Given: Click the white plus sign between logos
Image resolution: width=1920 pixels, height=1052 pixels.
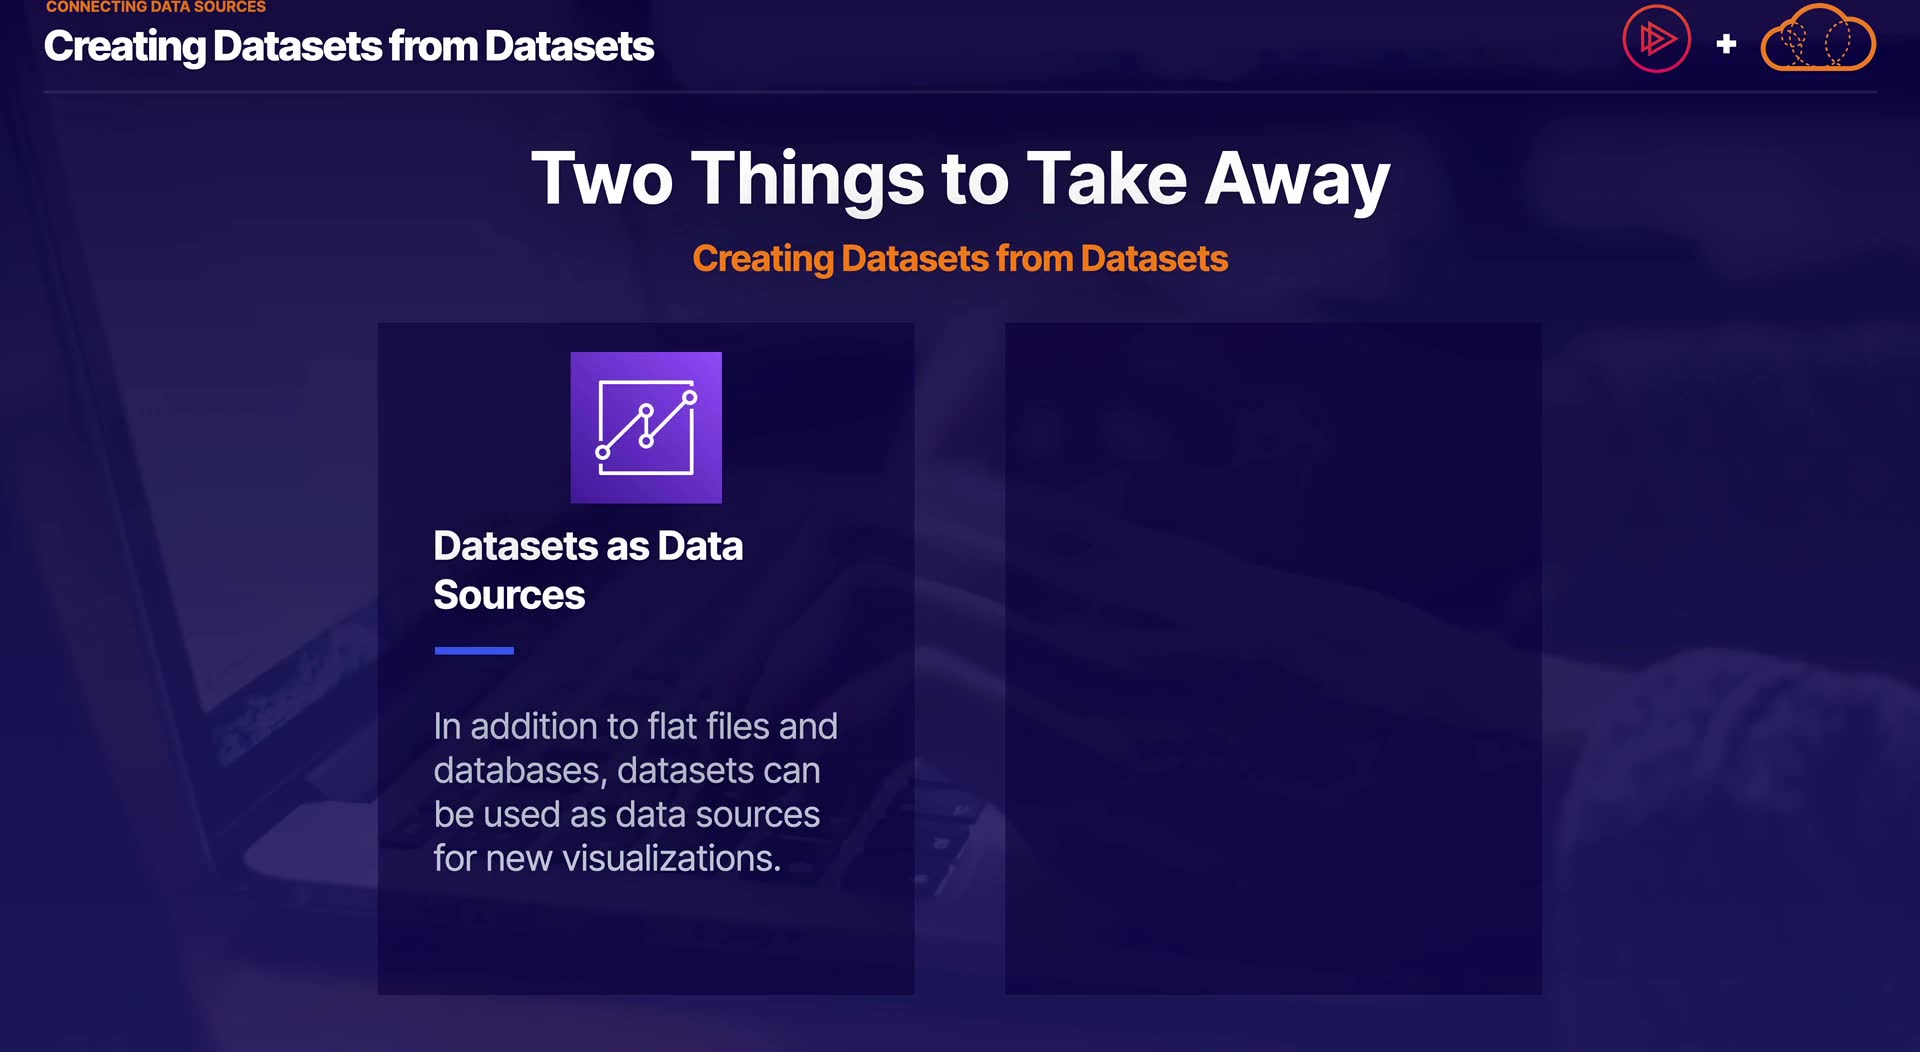Looking at the screenshot, I should (1726, 44).
